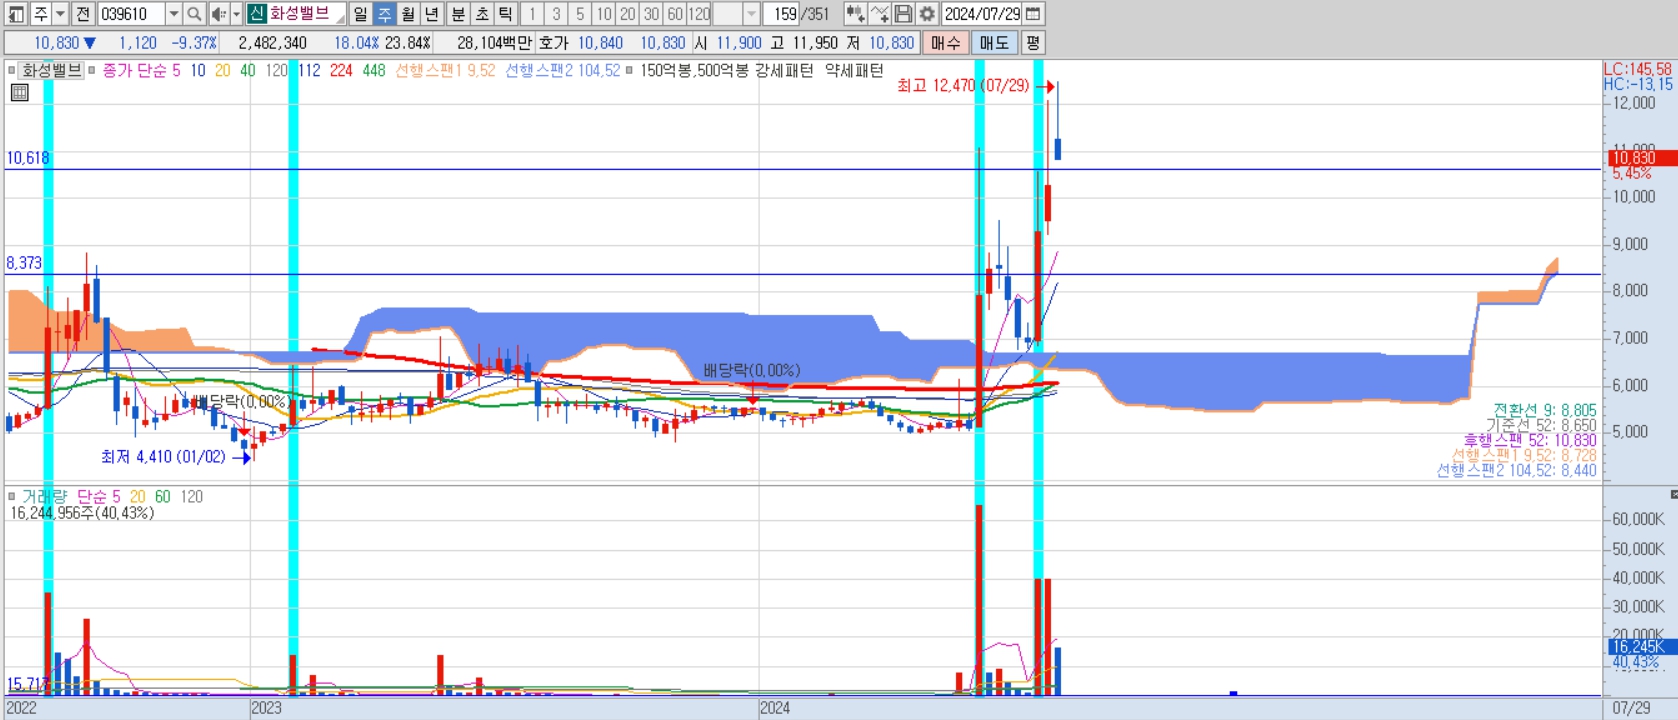Open the stock search magnifier
The image size is (1678, 720).
(194, 14)
